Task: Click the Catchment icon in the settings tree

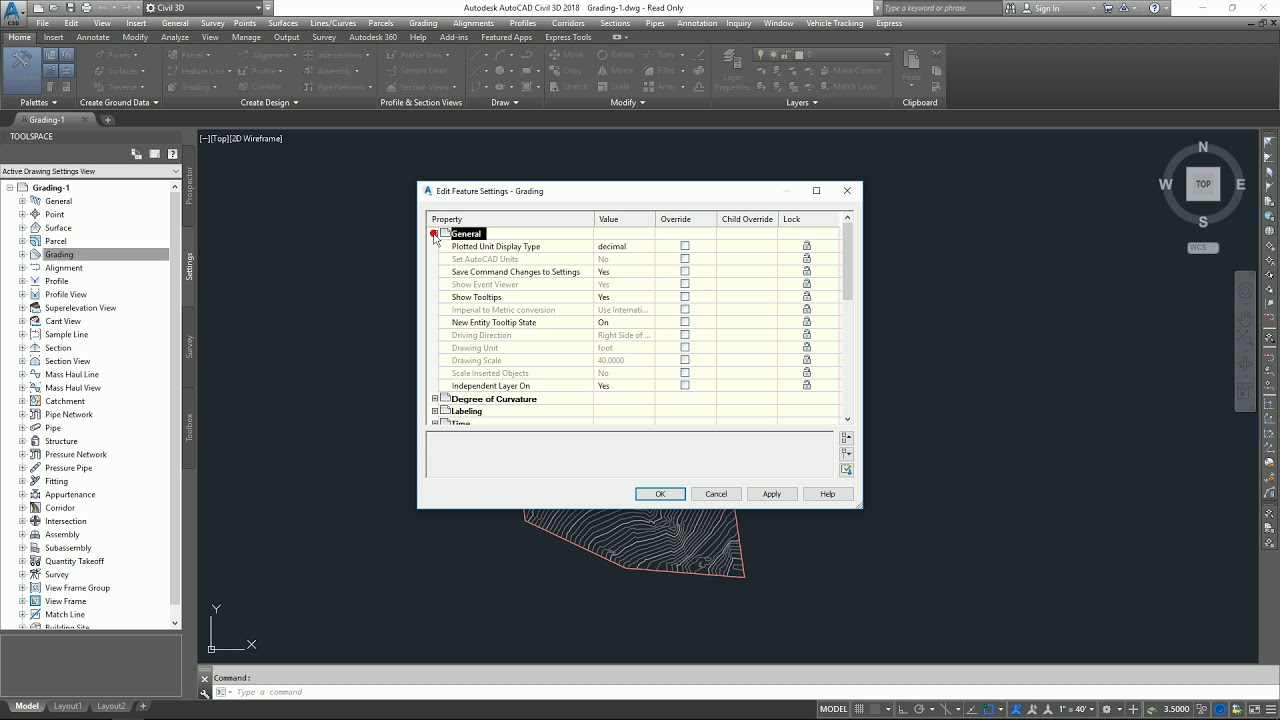Action: click(x=36, y=401)
